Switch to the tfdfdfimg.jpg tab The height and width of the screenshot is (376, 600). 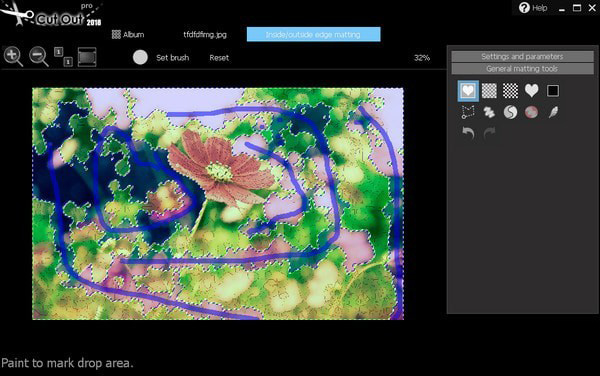click(205, 34)
